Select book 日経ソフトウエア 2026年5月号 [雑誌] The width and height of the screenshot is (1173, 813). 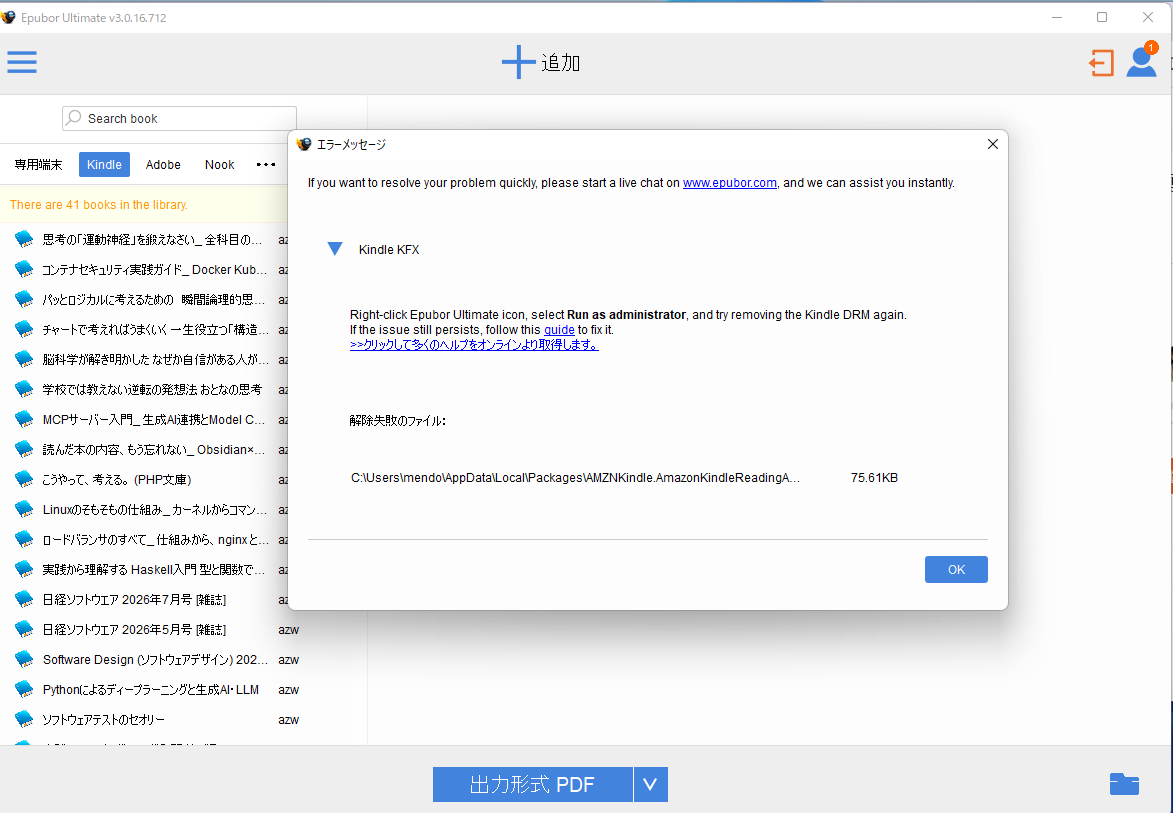tap(134, 629)
